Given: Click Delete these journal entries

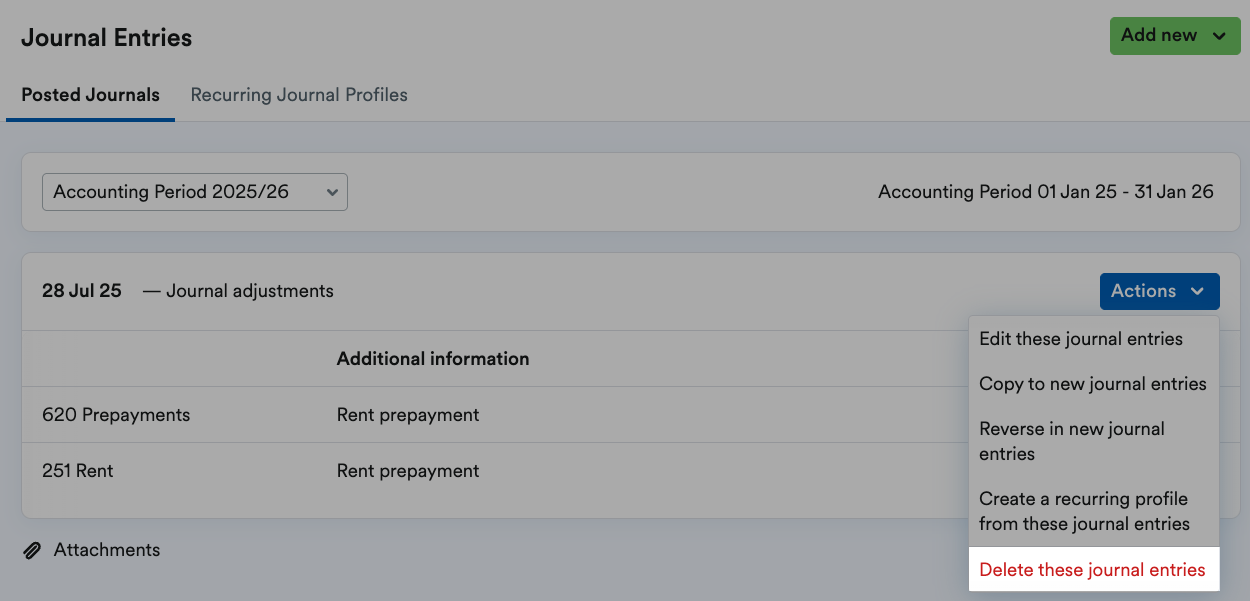Looking at the screenshot, I should [x=1093, y=569].
